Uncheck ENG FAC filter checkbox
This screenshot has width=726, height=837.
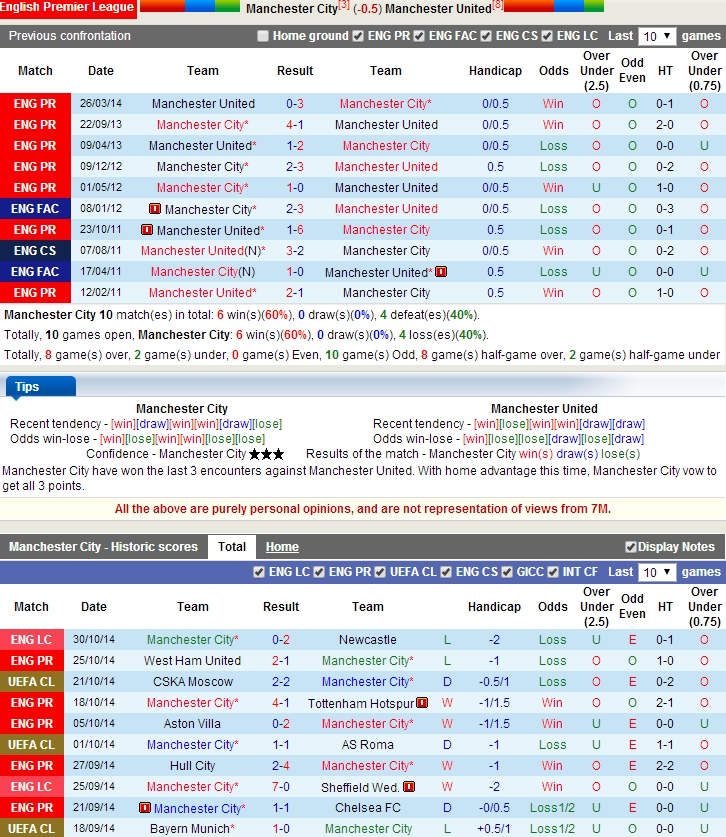419,36
